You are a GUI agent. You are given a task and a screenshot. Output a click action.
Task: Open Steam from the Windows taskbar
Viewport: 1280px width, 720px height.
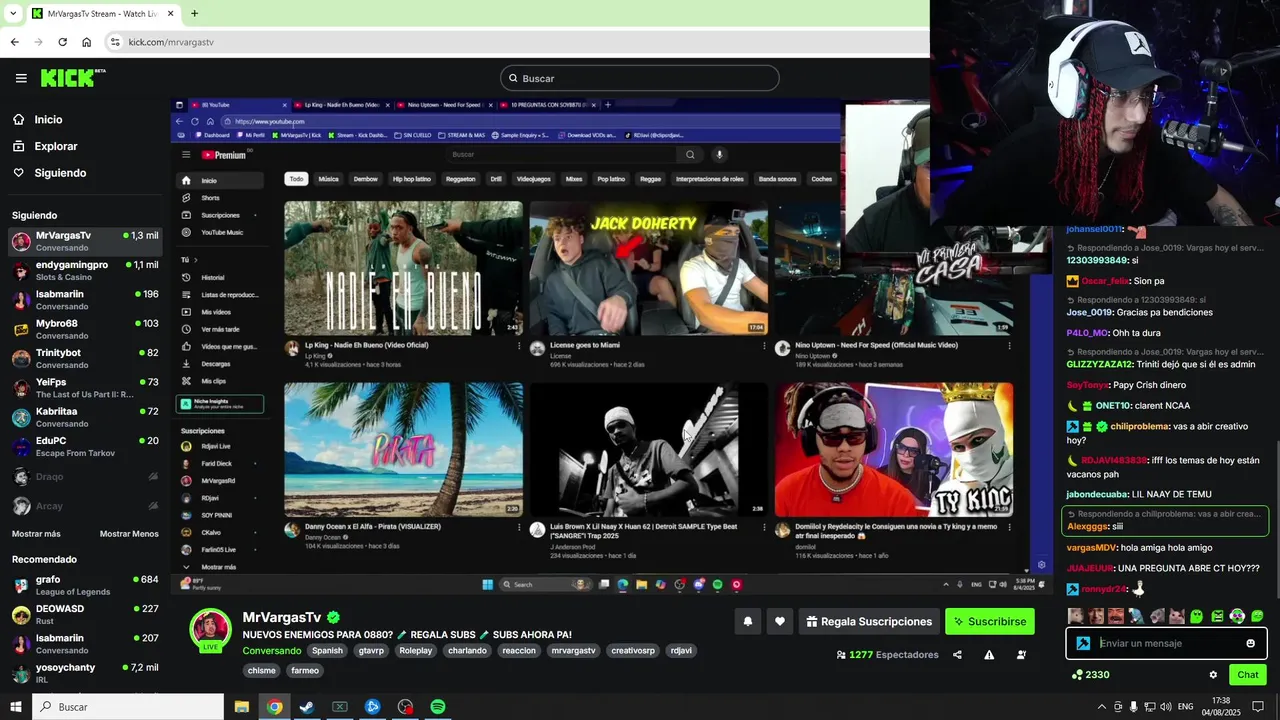(x=307, y=707)
